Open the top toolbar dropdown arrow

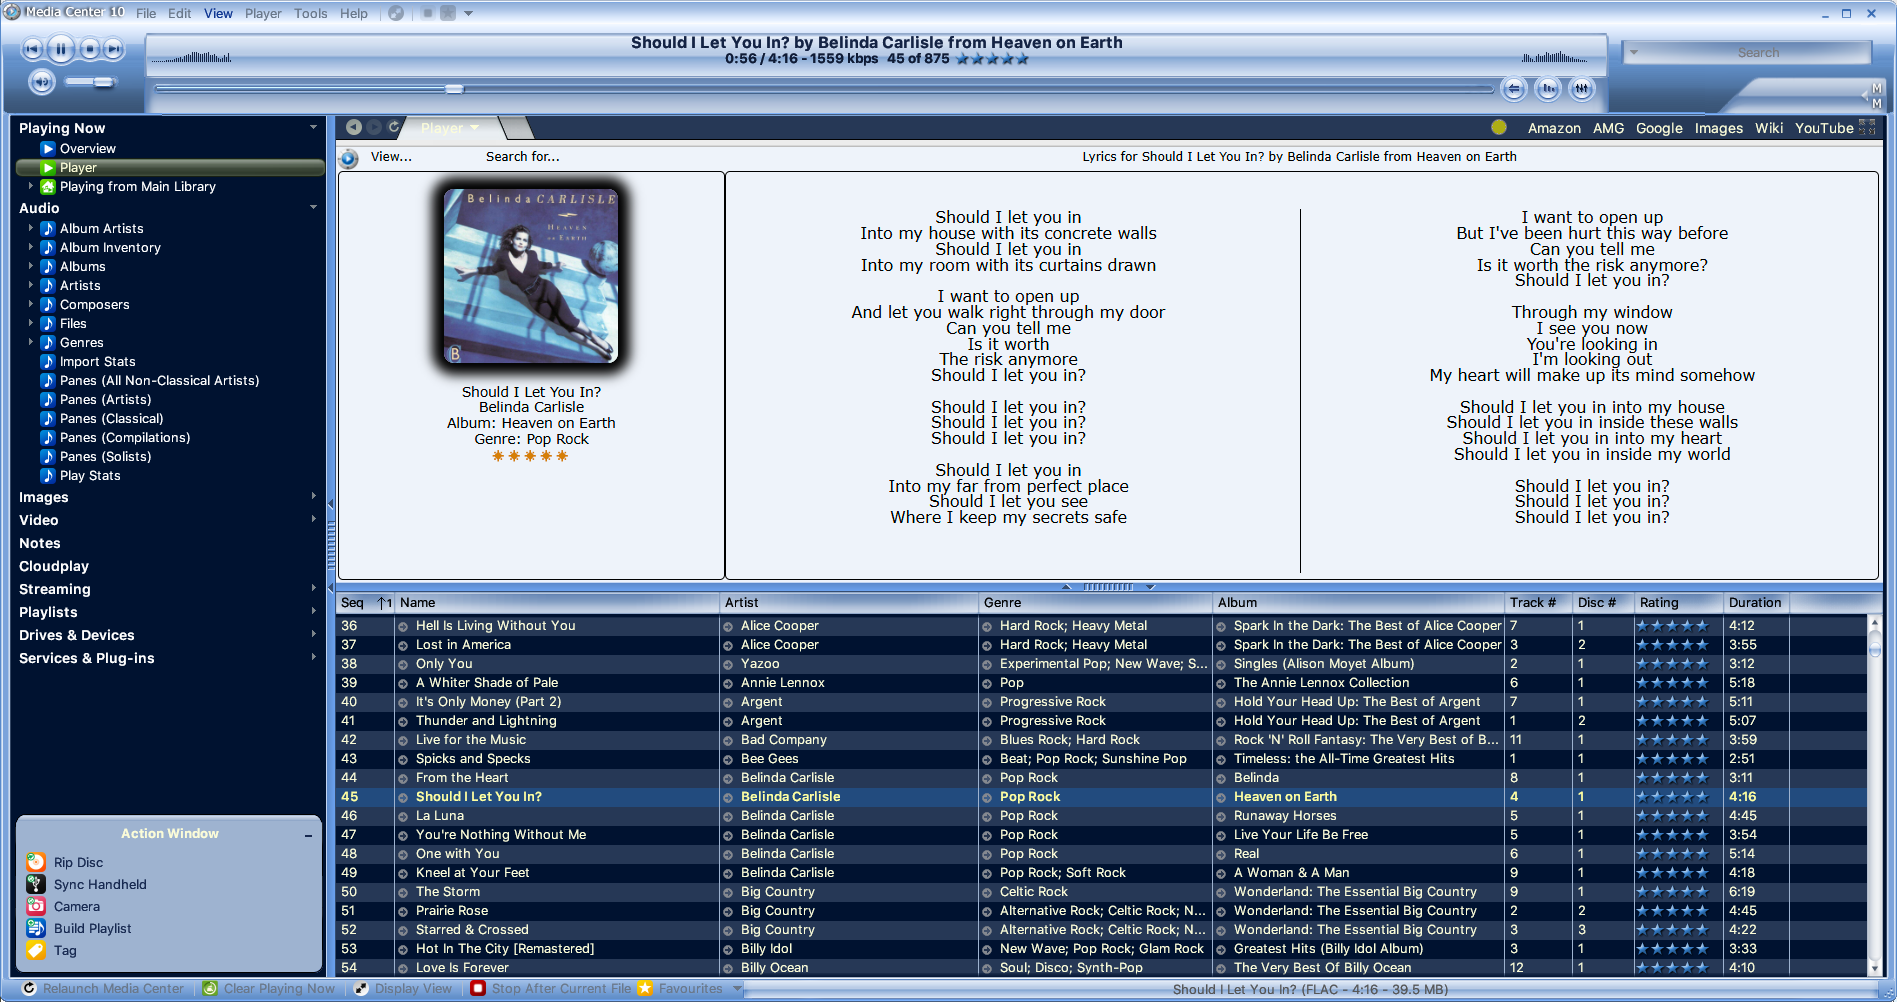[x=468, y=14]
